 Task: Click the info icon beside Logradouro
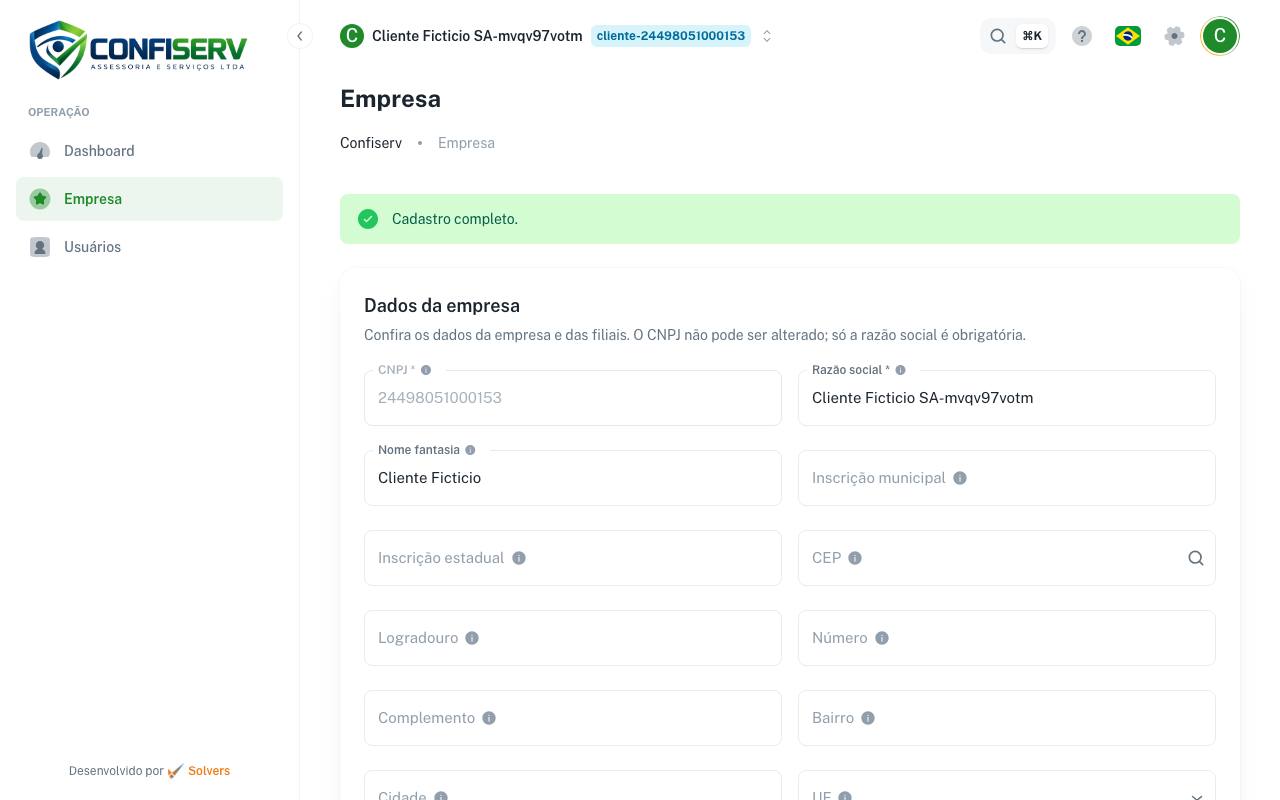click(472, 638)
